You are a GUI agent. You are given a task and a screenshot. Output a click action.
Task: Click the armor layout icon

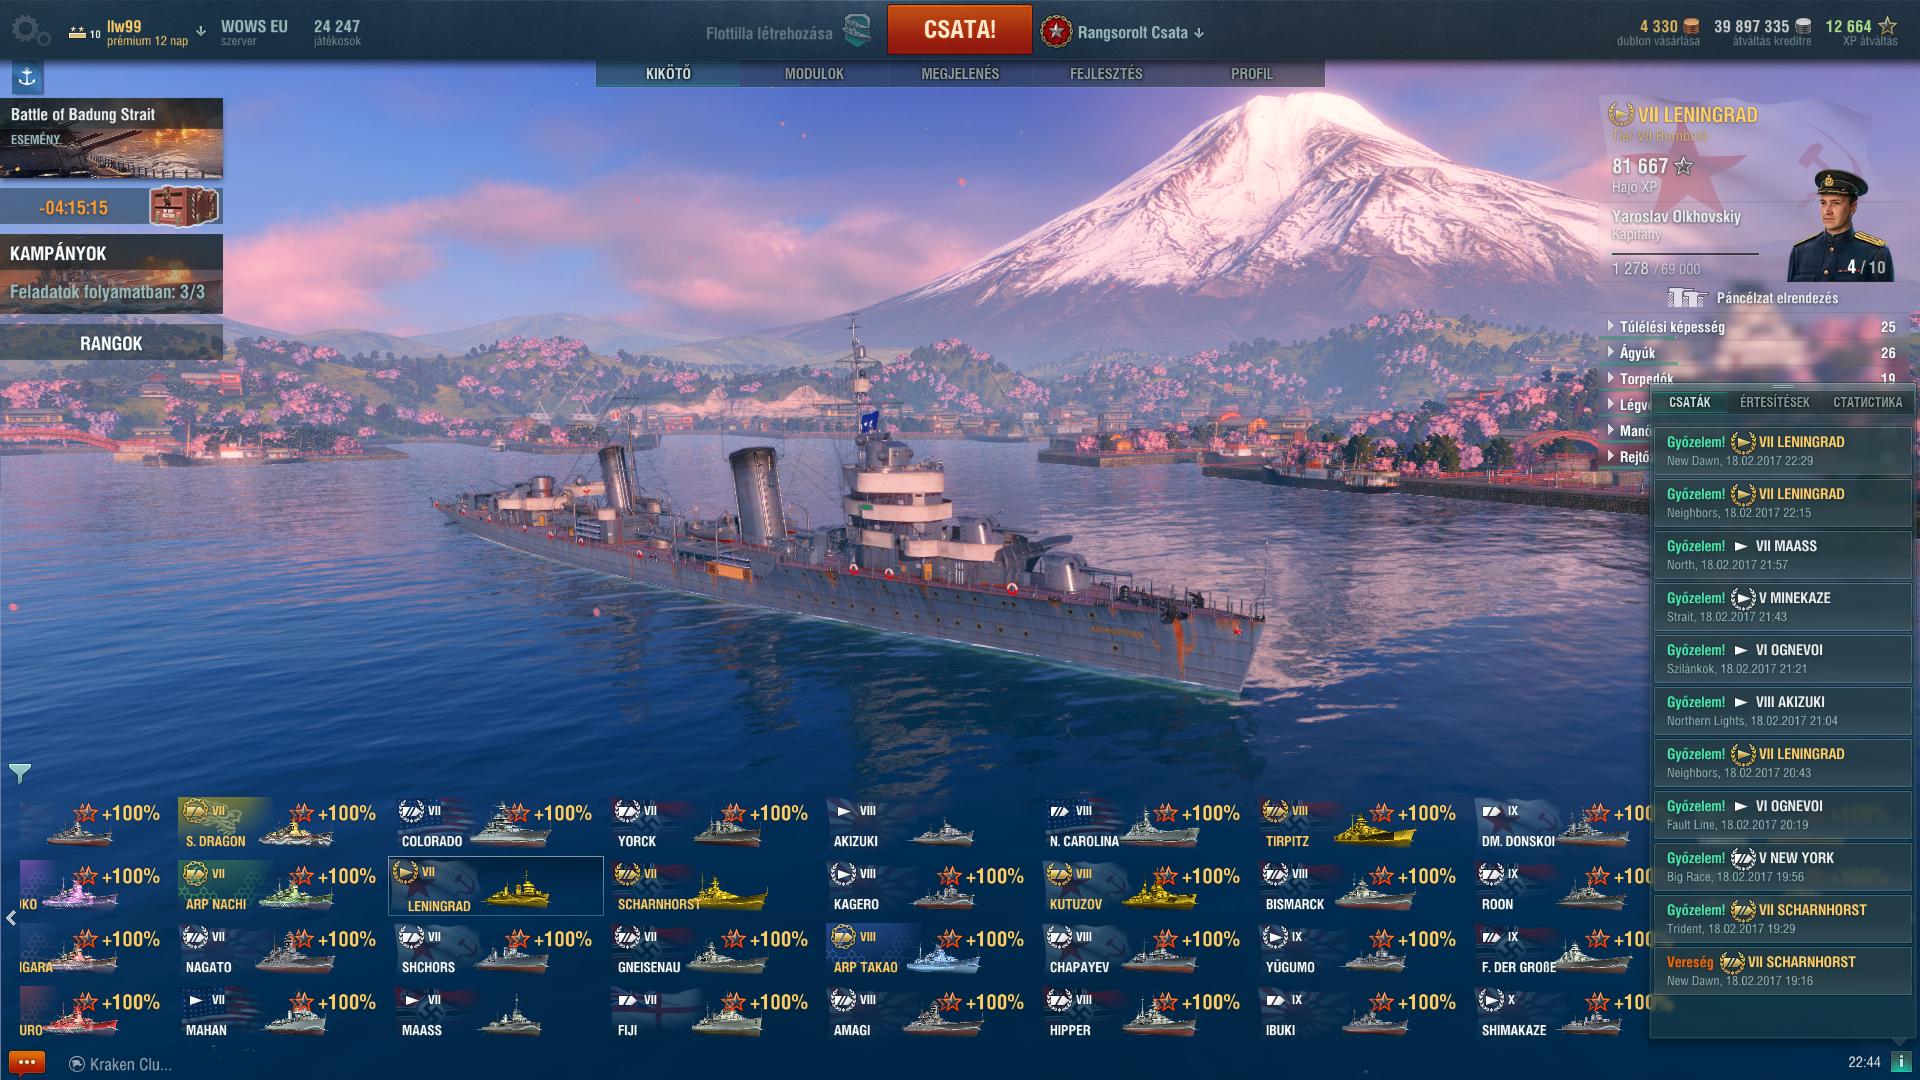pyautogui.click(x=1687, y=298)
